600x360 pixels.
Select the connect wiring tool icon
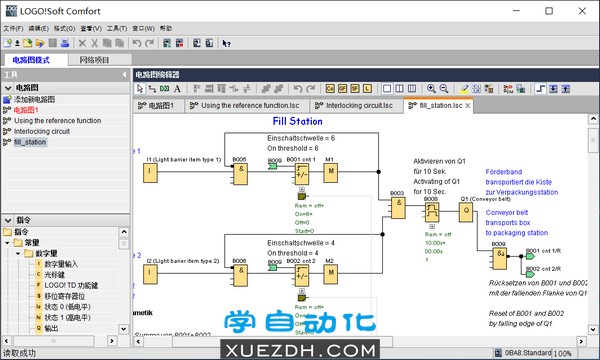152,89
